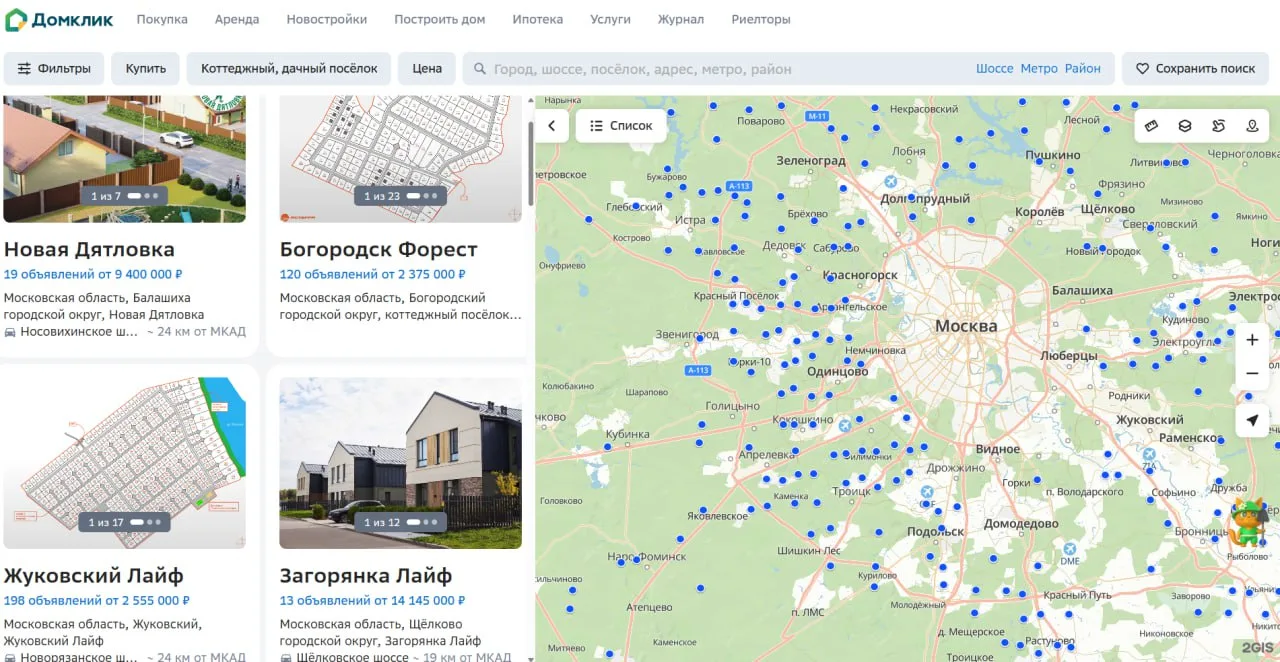Click the map pin location tool
This screenshot has width=1280, height=662.
[x=1252, y=126]
